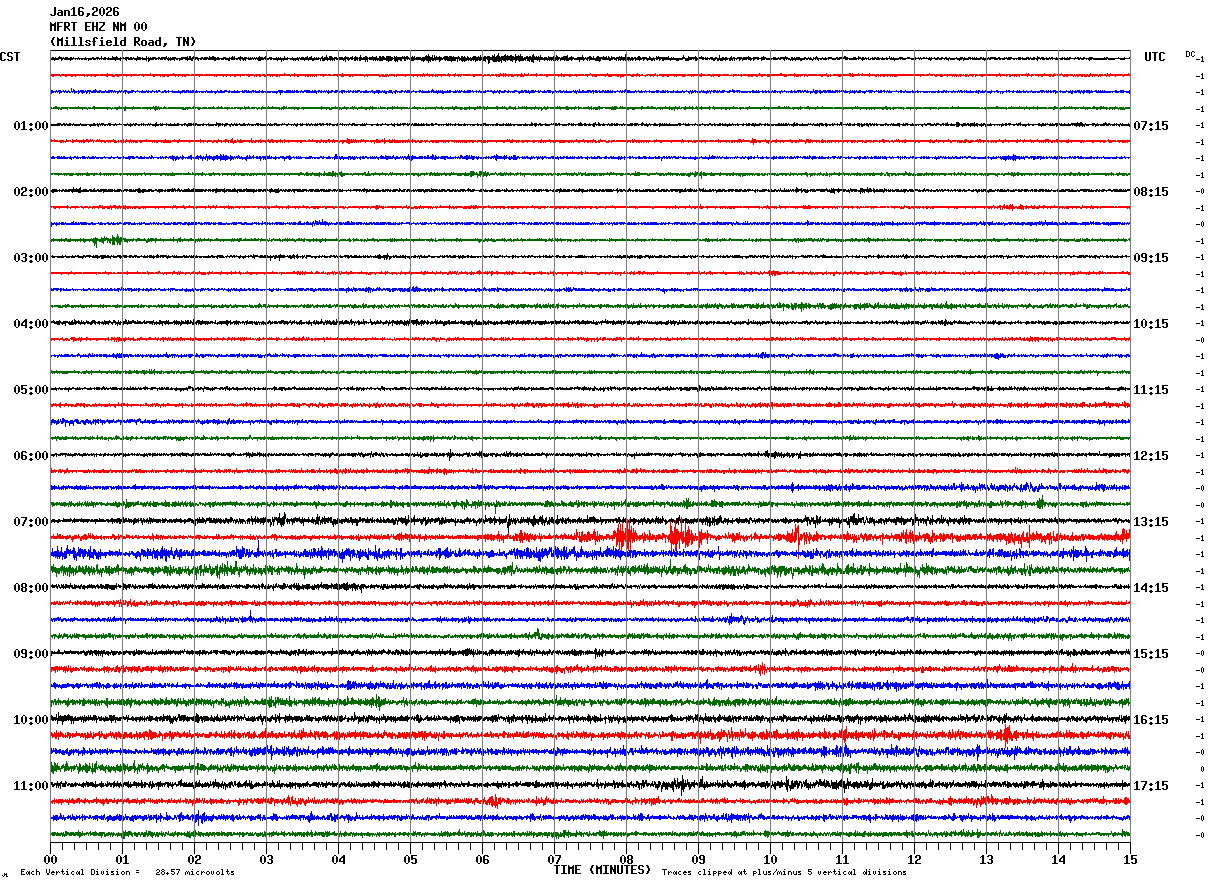Click the date text Jan16,2026
1210x886 pixels.
84,12
